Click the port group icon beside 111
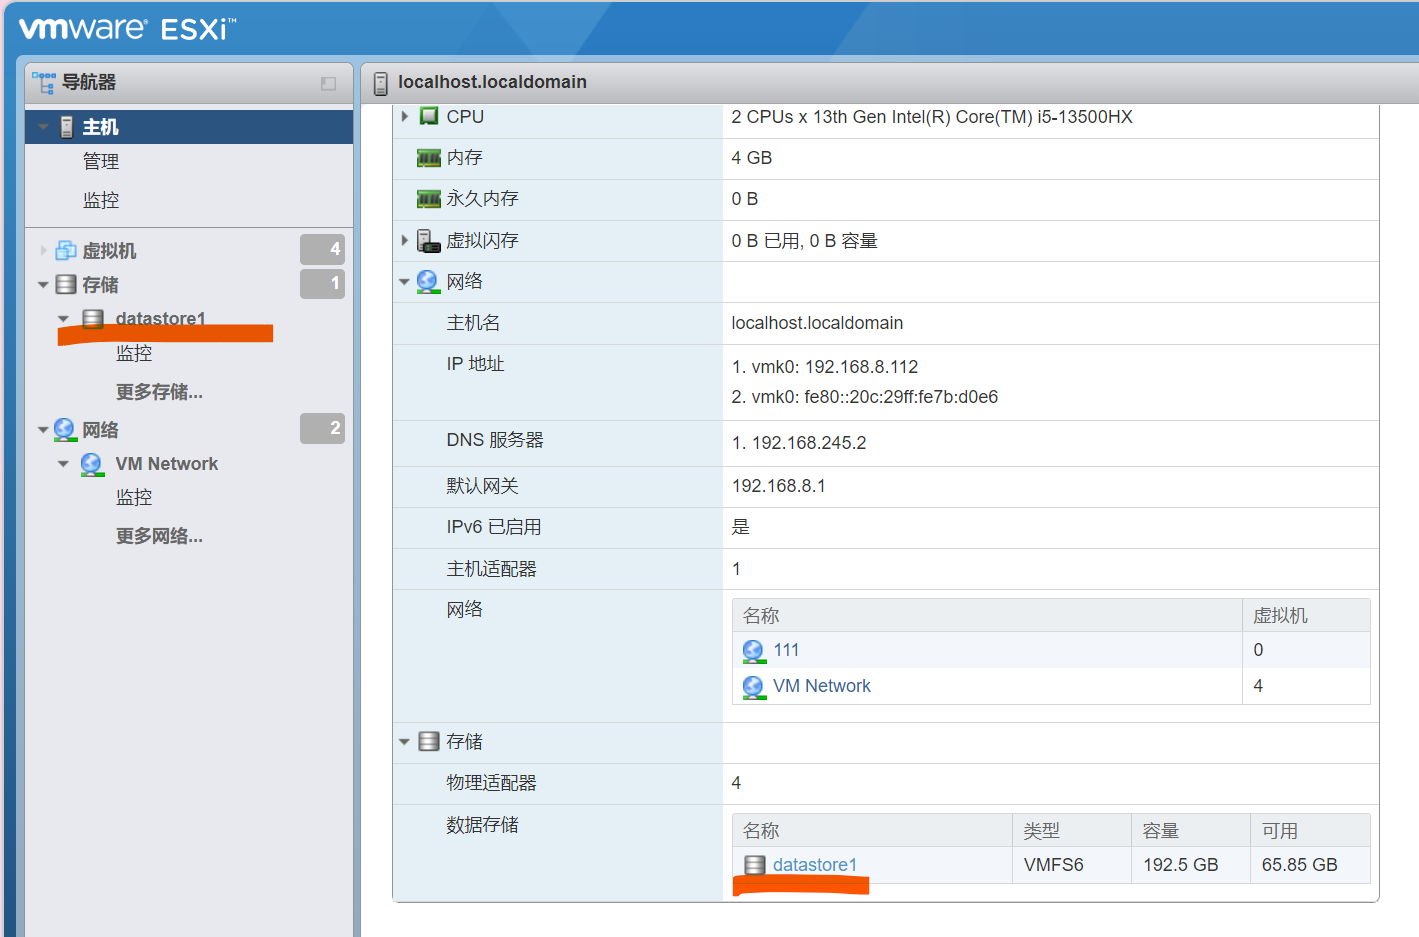Viewport: 1419px width, 937px height. [x=754, y=651]
